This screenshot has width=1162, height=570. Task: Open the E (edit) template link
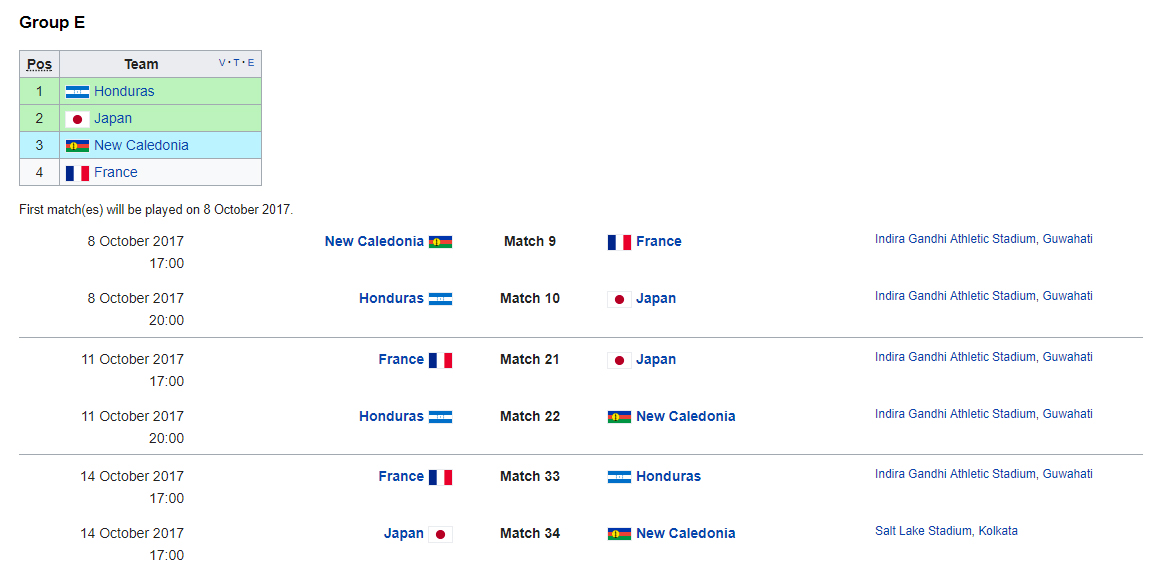[x=250, y=63]
